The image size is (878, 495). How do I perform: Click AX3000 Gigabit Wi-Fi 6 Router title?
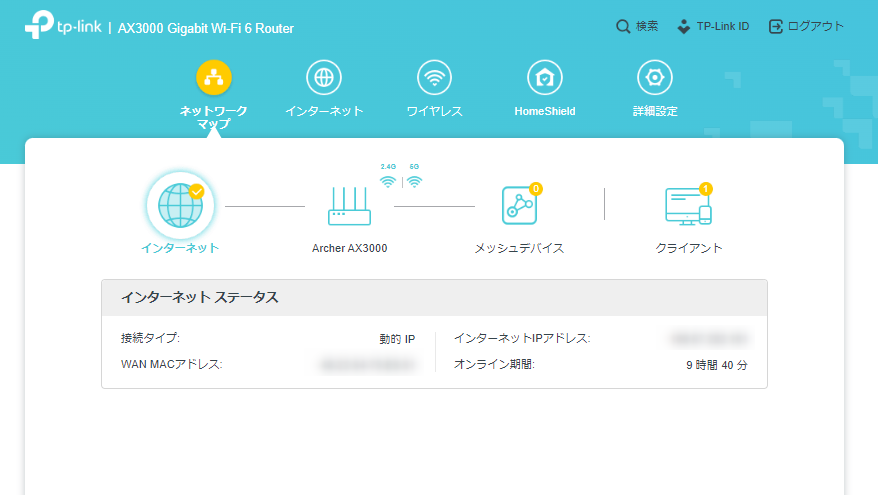coord(206,29)
